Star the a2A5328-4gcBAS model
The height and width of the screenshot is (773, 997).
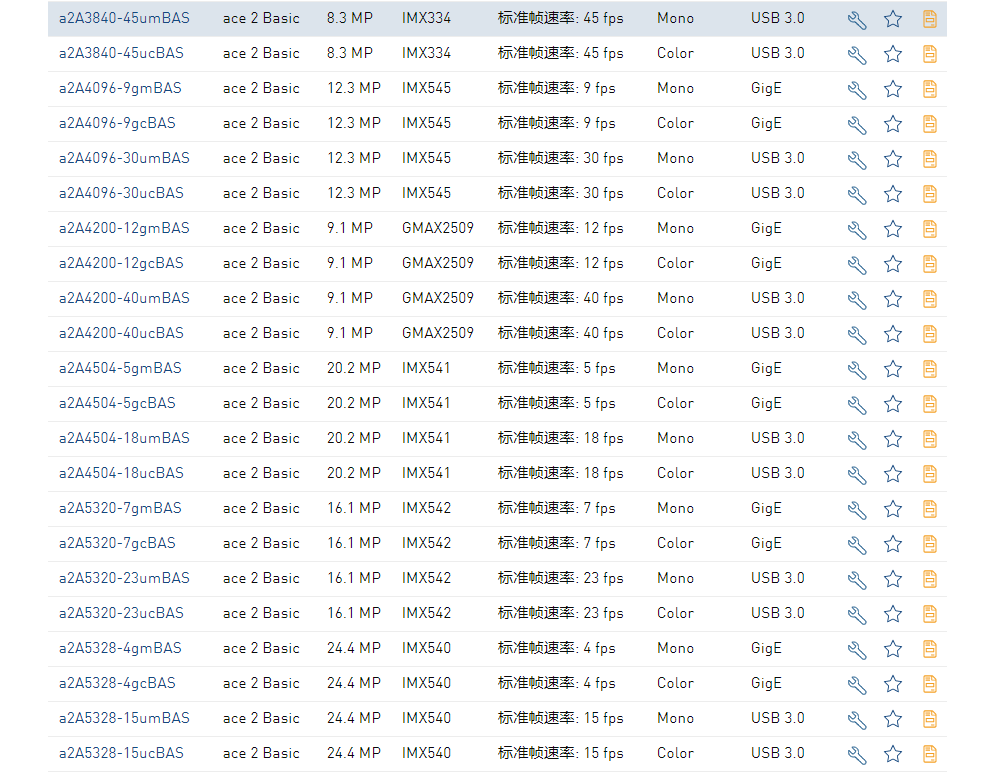[893, 683]
